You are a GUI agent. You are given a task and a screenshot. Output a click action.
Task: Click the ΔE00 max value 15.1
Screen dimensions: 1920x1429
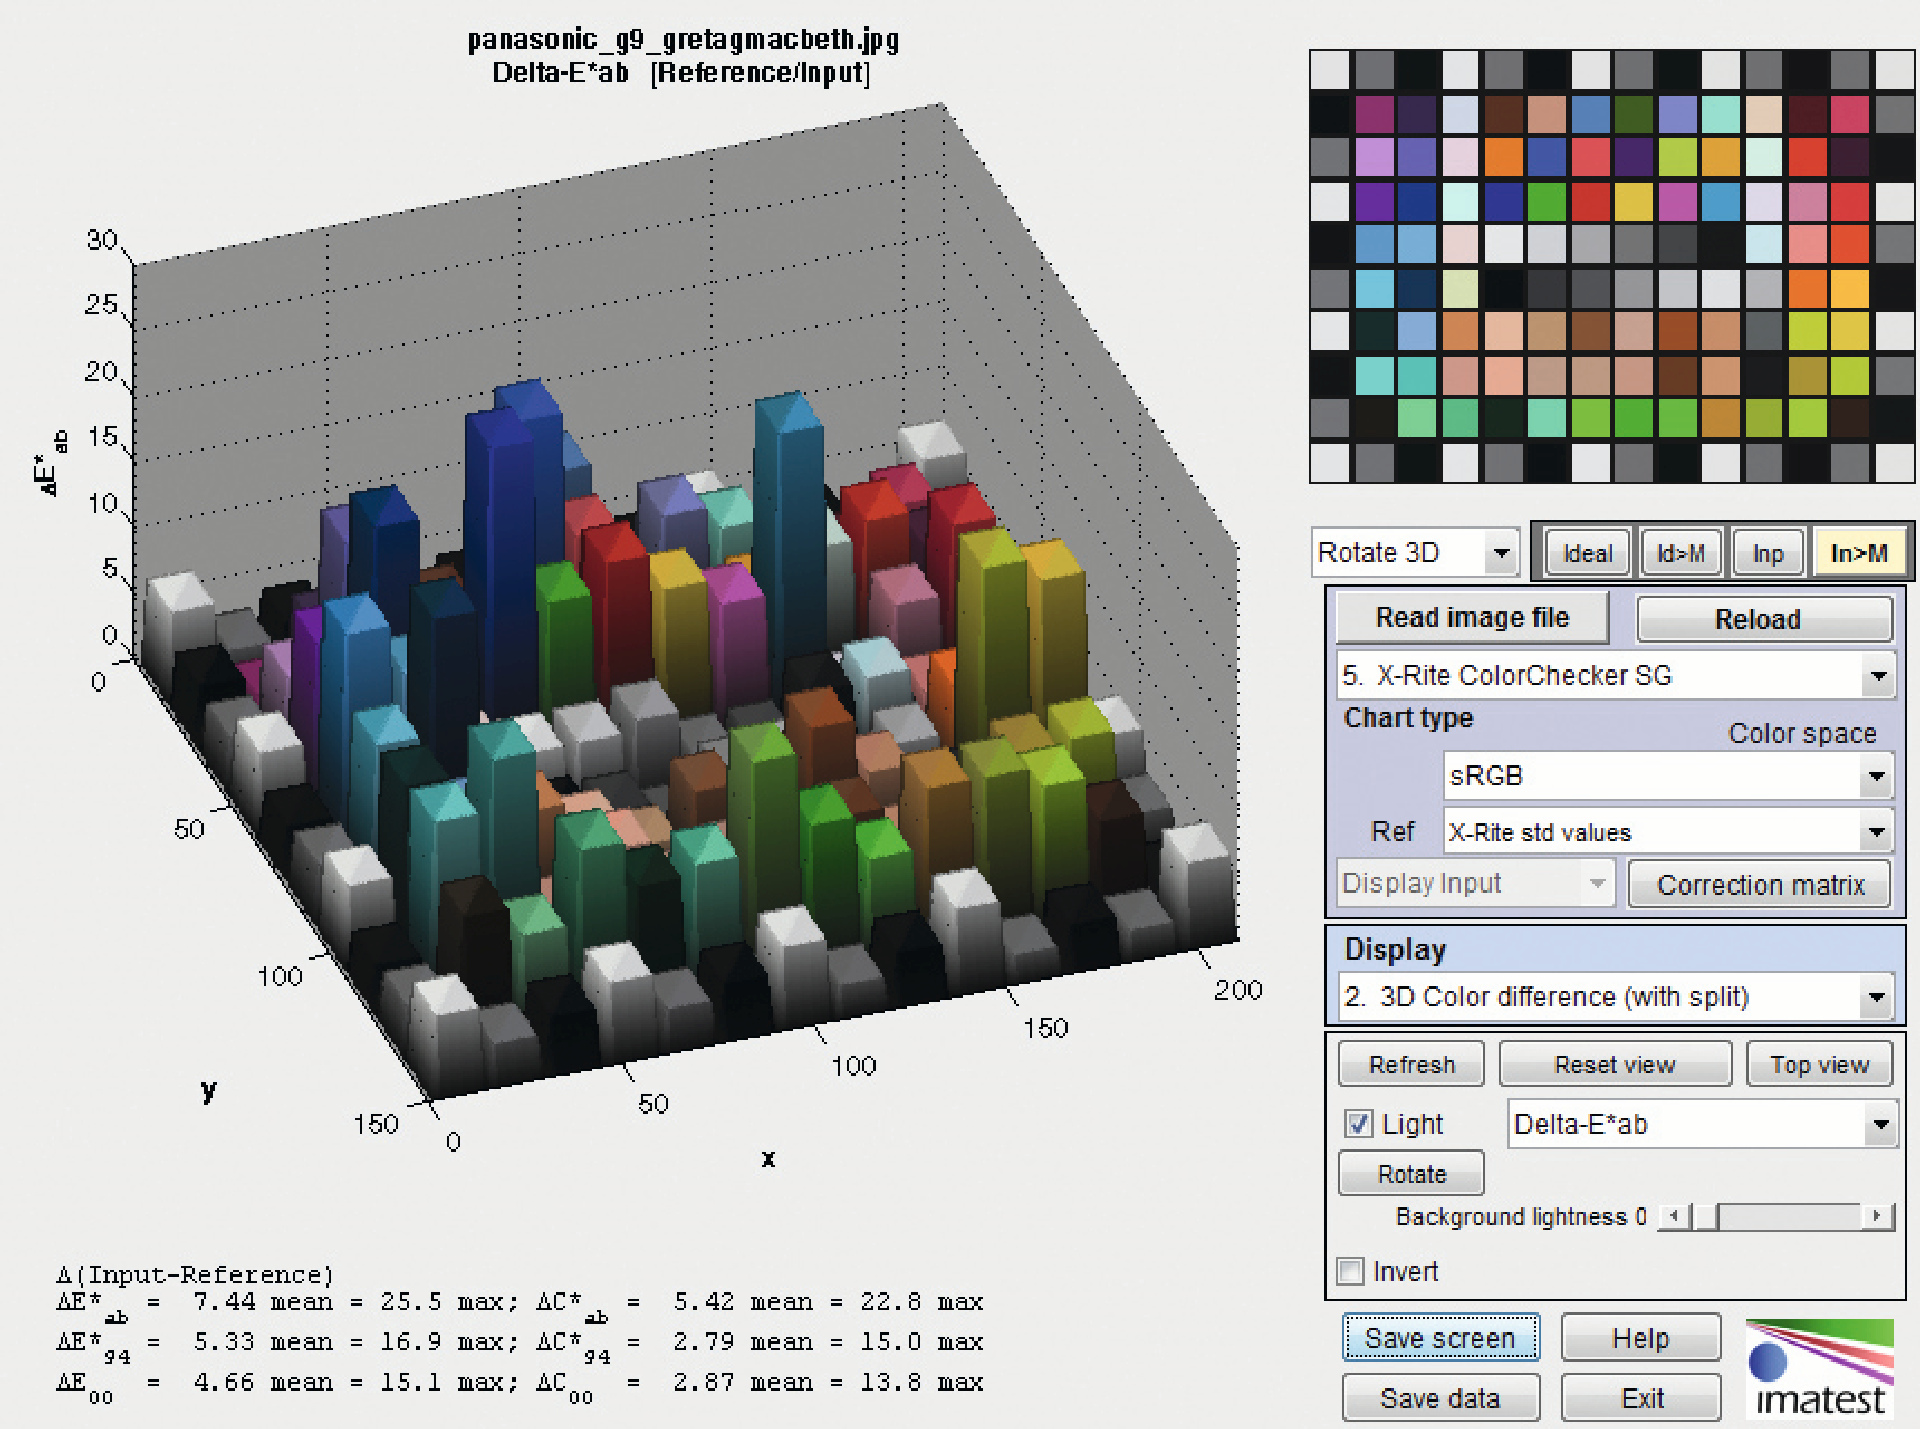(x=410, y=1383)
